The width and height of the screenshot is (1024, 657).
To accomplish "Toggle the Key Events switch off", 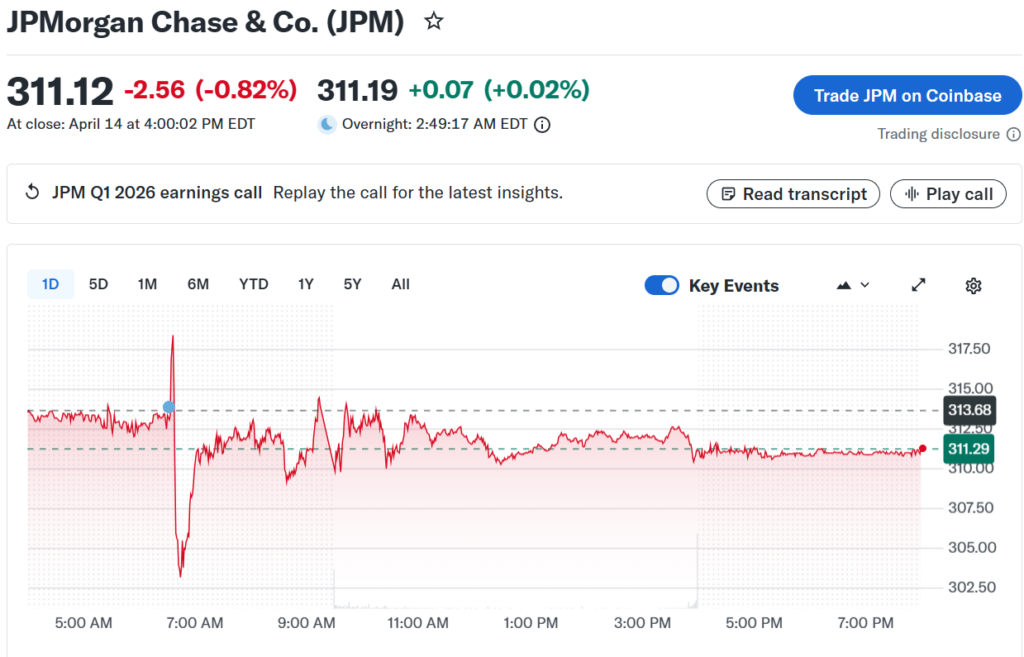I will 662,285.
